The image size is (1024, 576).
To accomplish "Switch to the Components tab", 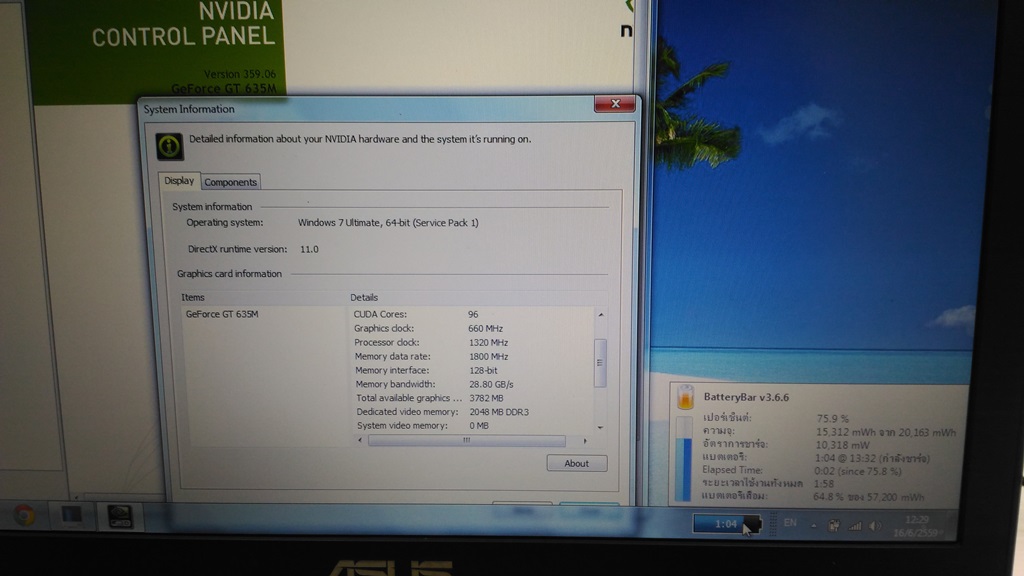I will pos(231,182).
